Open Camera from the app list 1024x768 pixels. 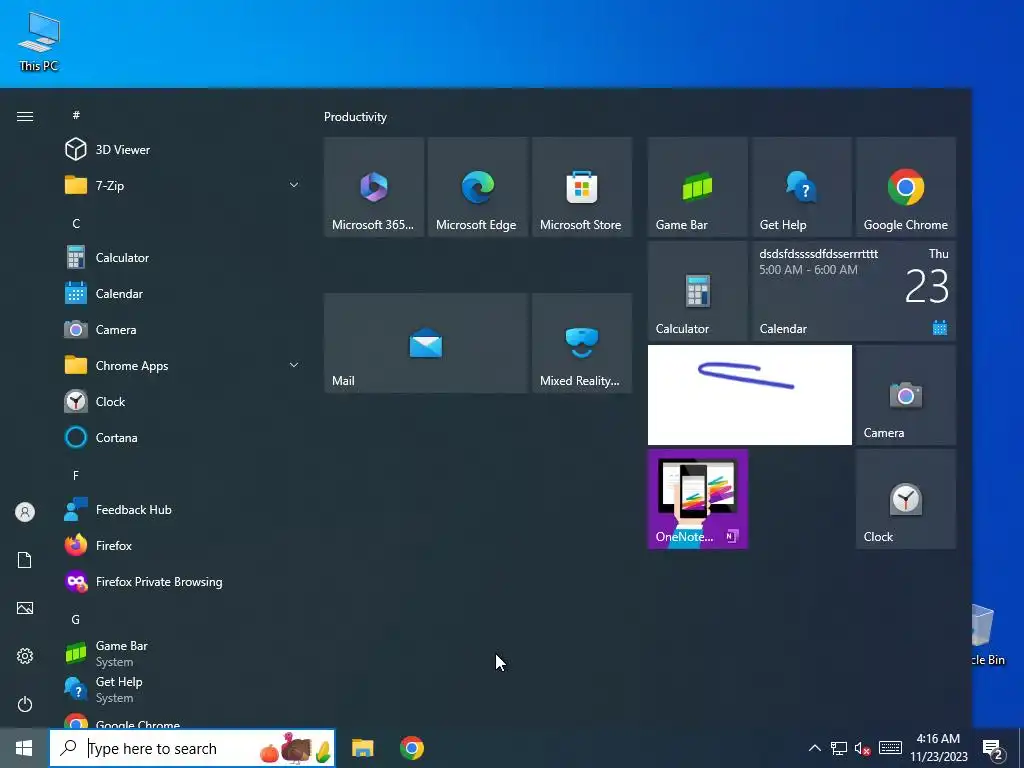click(183, 329)
